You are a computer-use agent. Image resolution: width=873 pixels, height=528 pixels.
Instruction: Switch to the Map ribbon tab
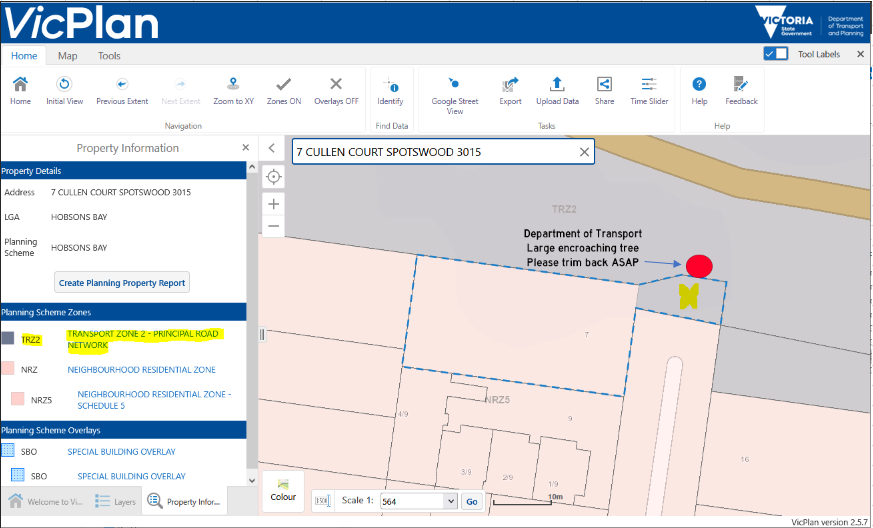68,56
